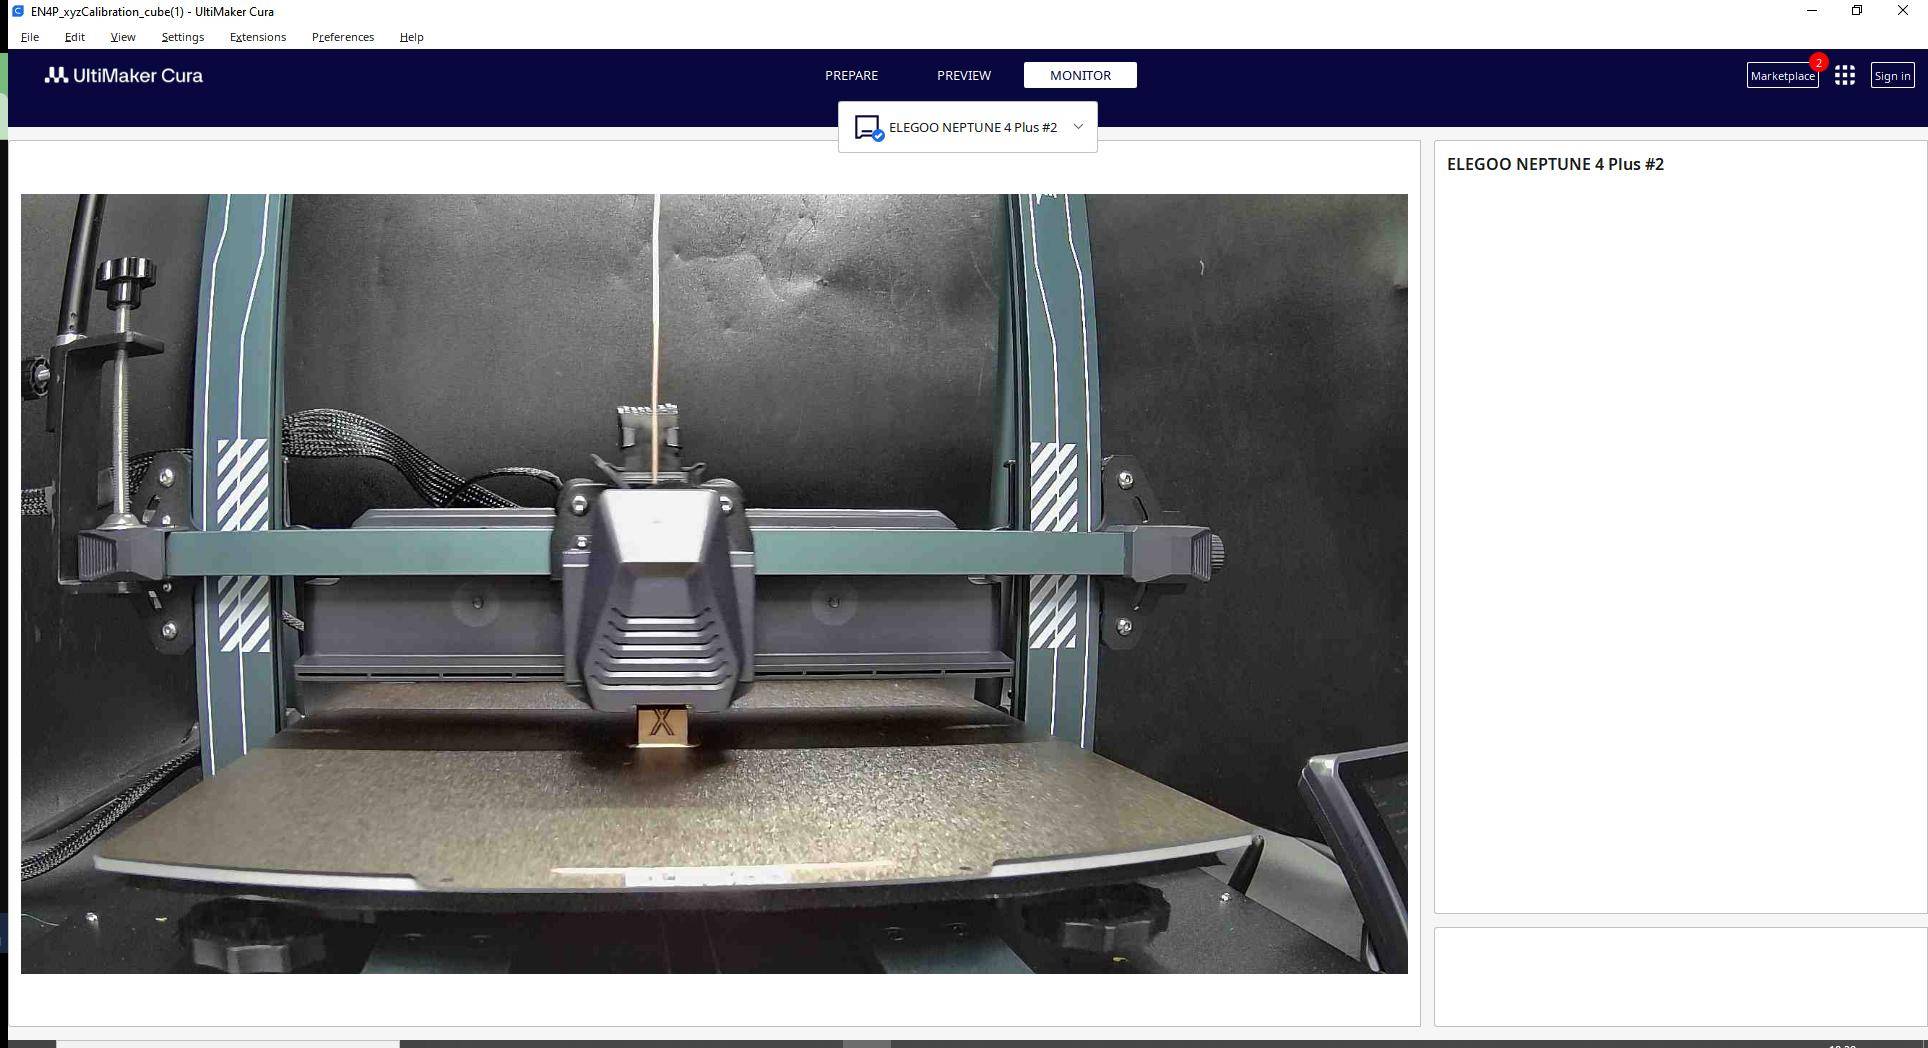The image size is (1928, 1048).
Task: Open the Edit menu
Action: [75, 37]
